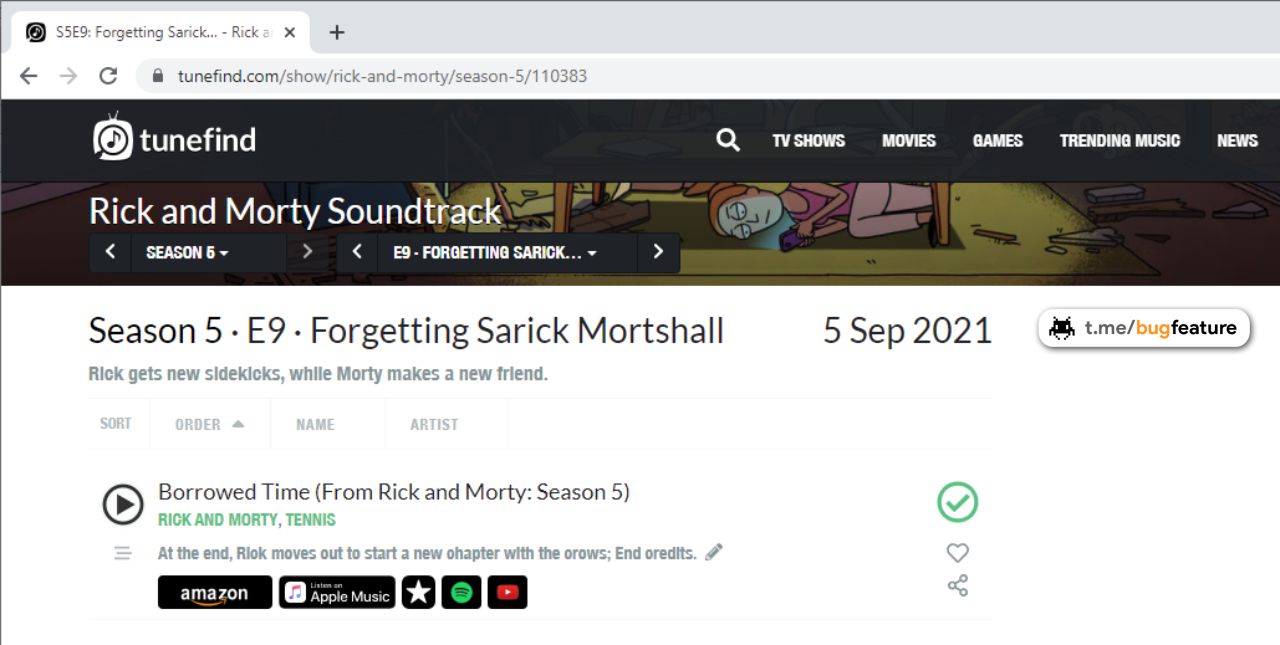
Task: Go forward in browser history
Action: coord(68,76)
